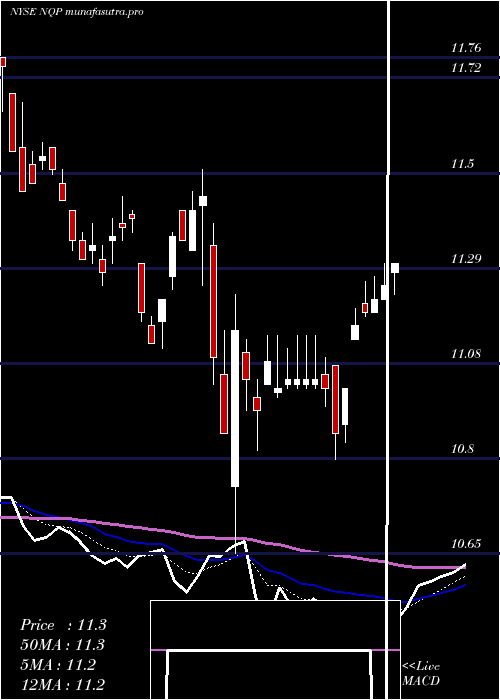This screenshot has width=500, height=700.
Task: Click the 11.5 price level label
Action: pos(462,164)
